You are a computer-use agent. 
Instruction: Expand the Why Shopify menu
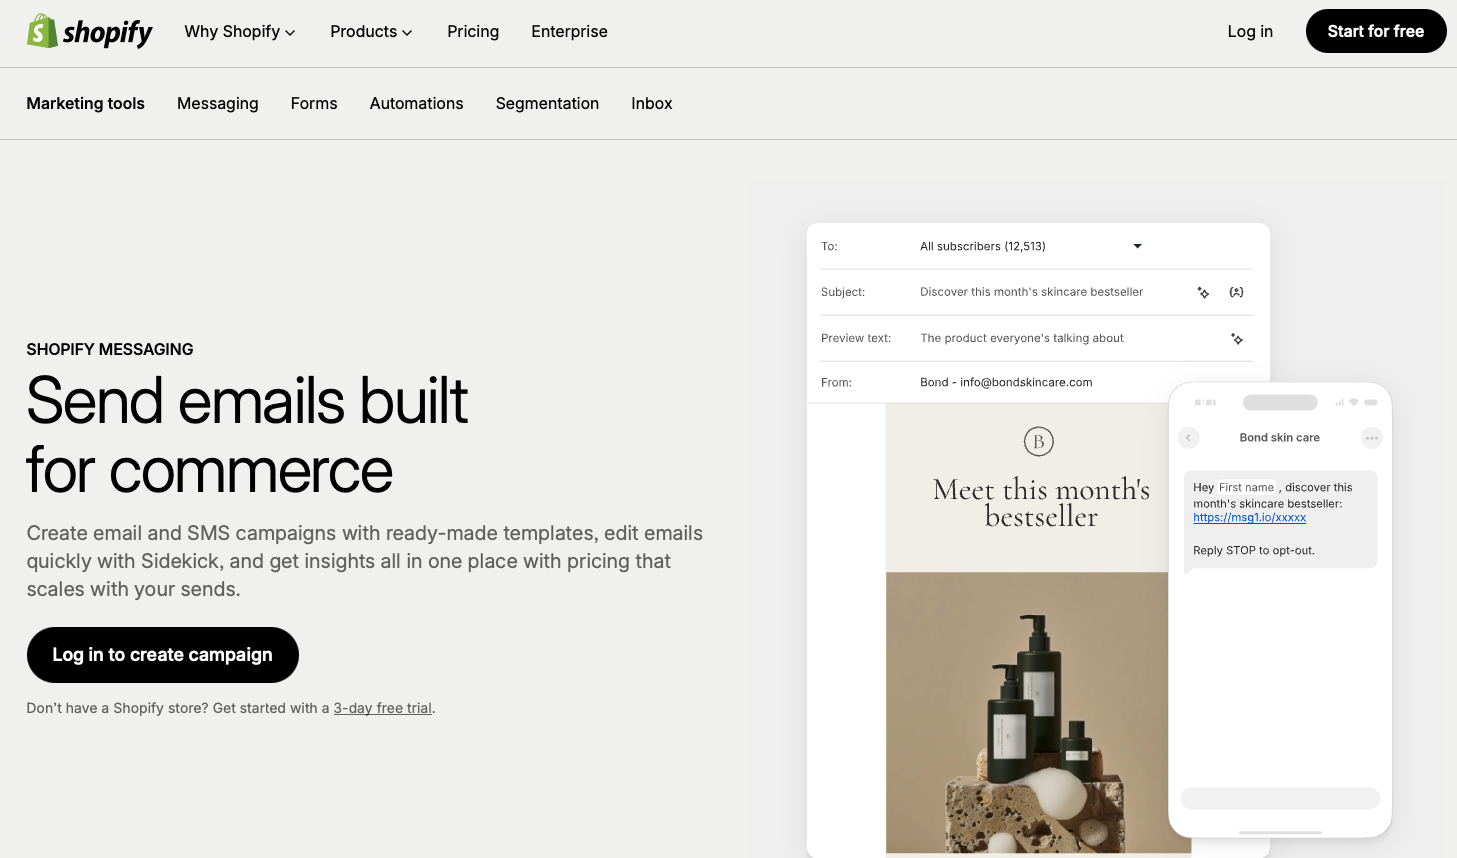pos(240,32)
